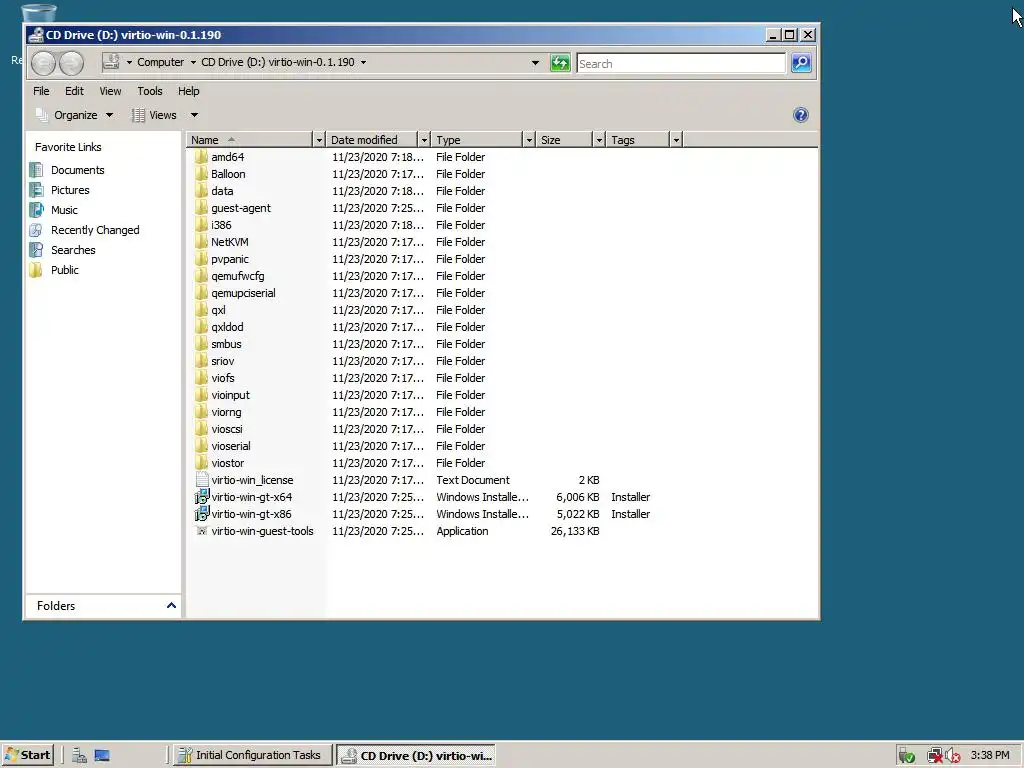The image size is (1024, 768).
Task: Select the guest-agent folder name
Action: (241, 208)
